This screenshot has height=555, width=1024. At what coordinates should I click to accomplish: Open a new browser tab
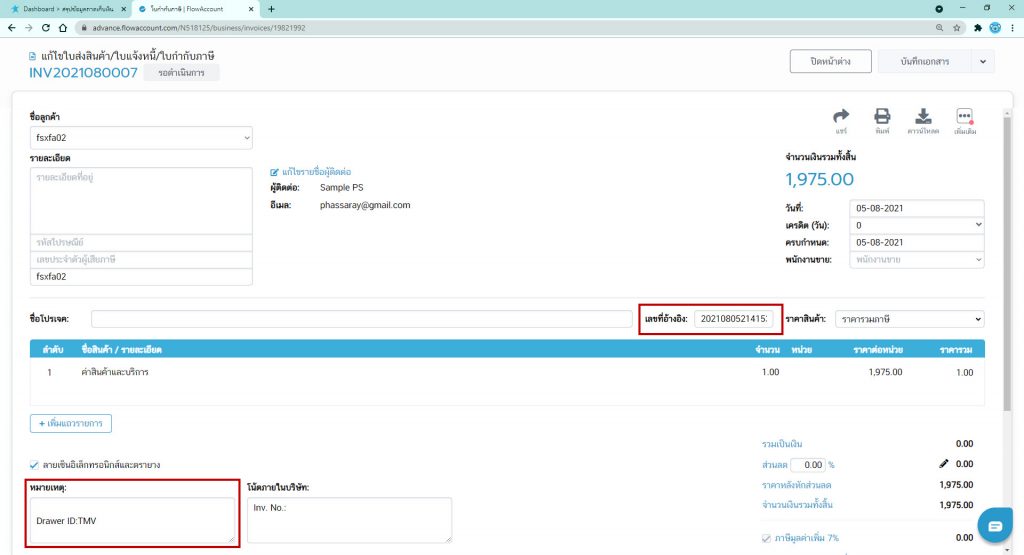pos(271,8)
